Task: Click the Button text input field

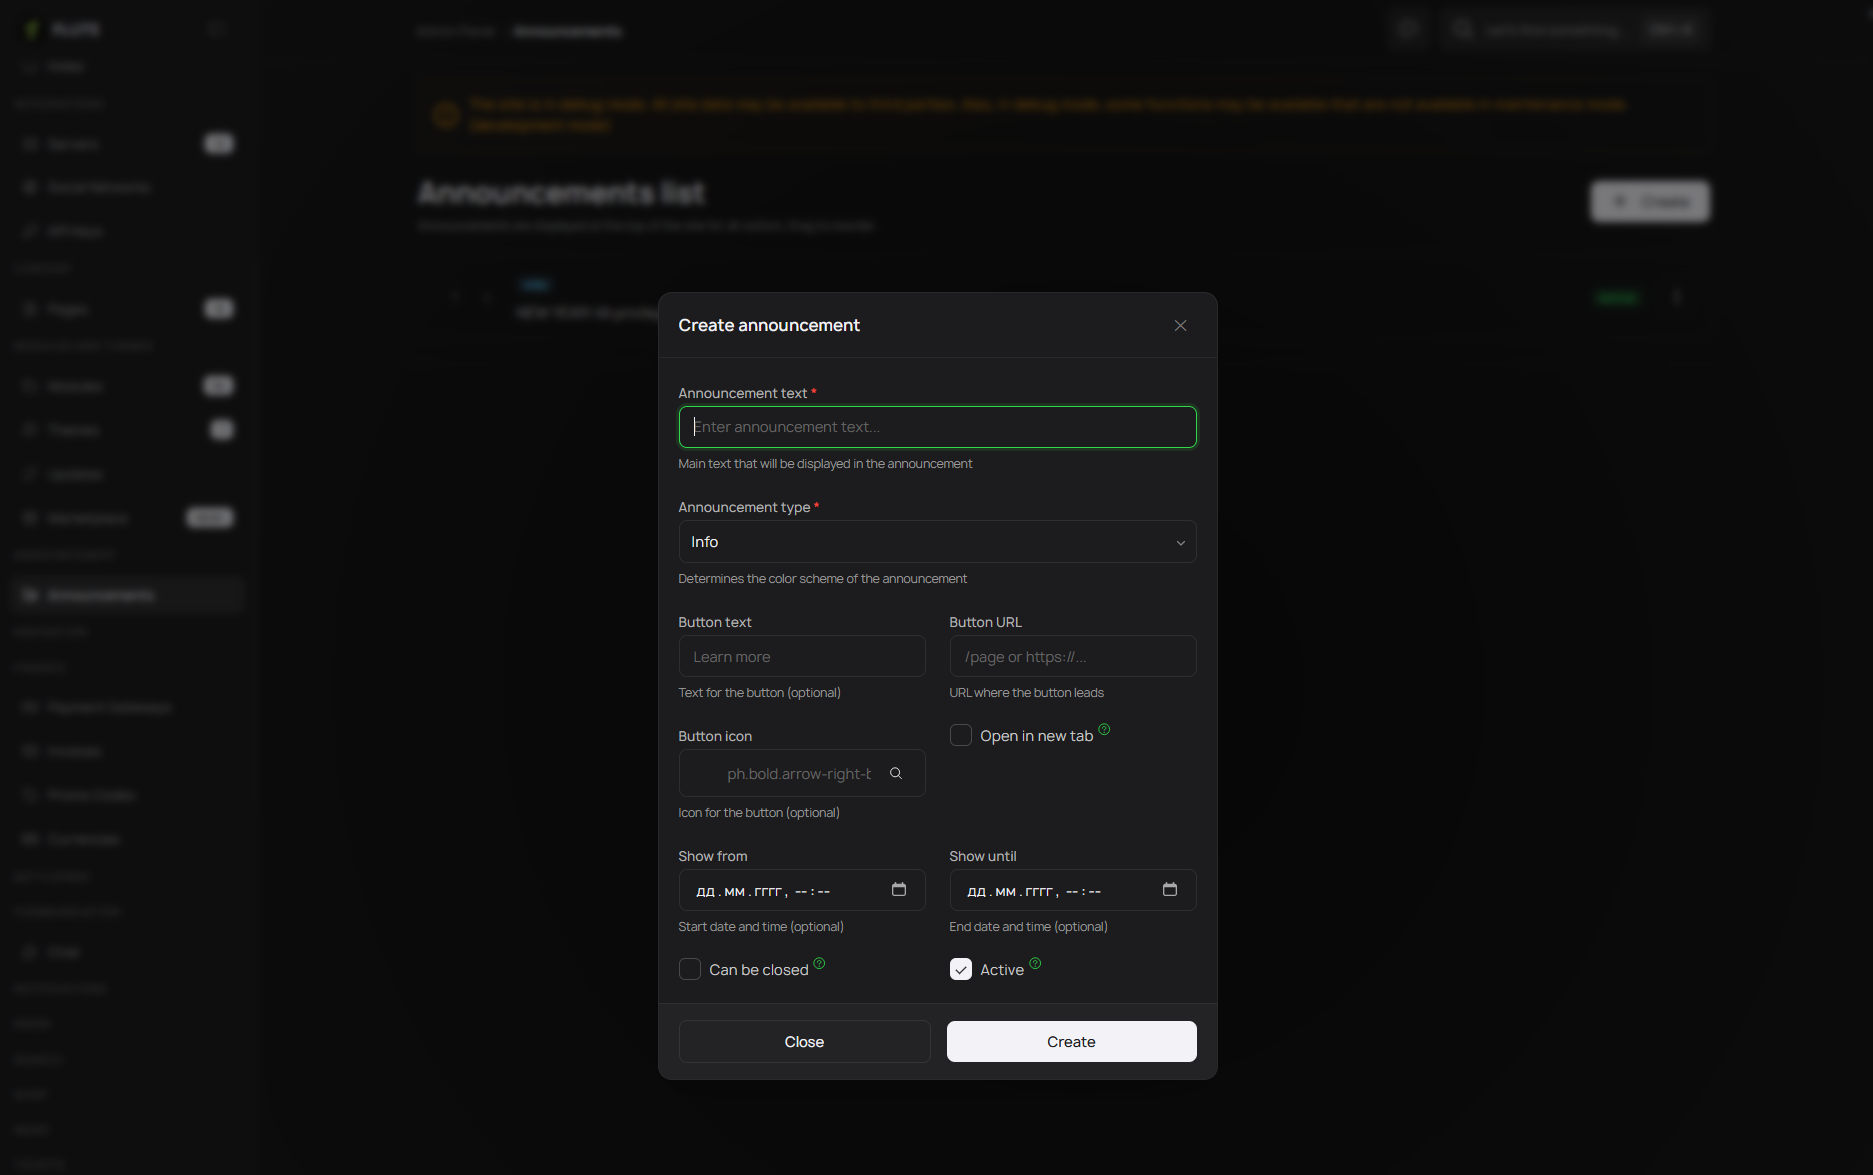Action: pos(801,657)
